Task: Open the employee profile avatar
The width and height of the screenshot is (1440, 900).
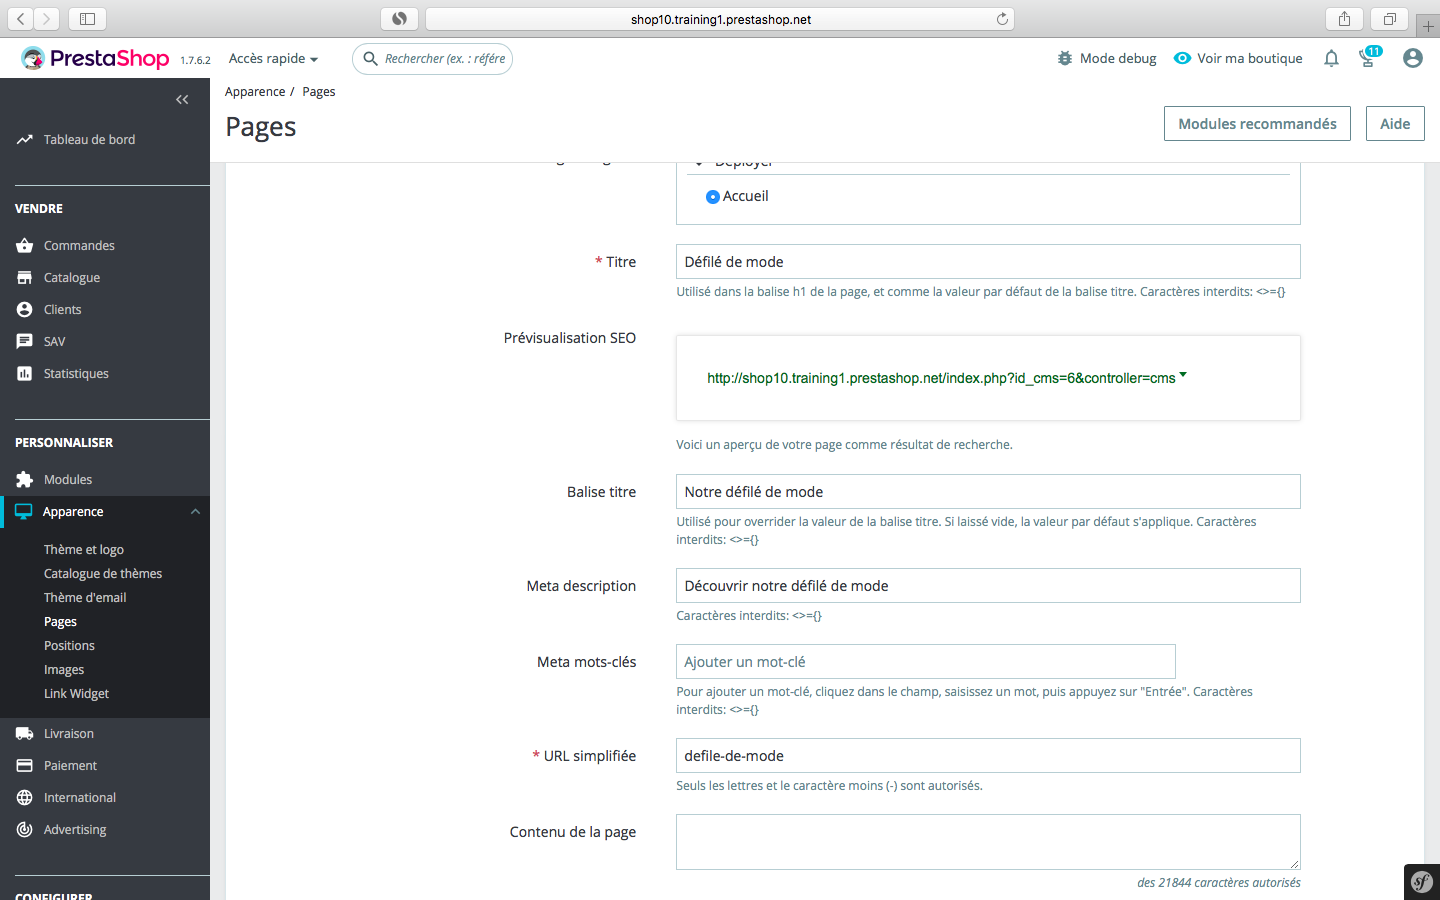Action: (x=1412, y=59)
